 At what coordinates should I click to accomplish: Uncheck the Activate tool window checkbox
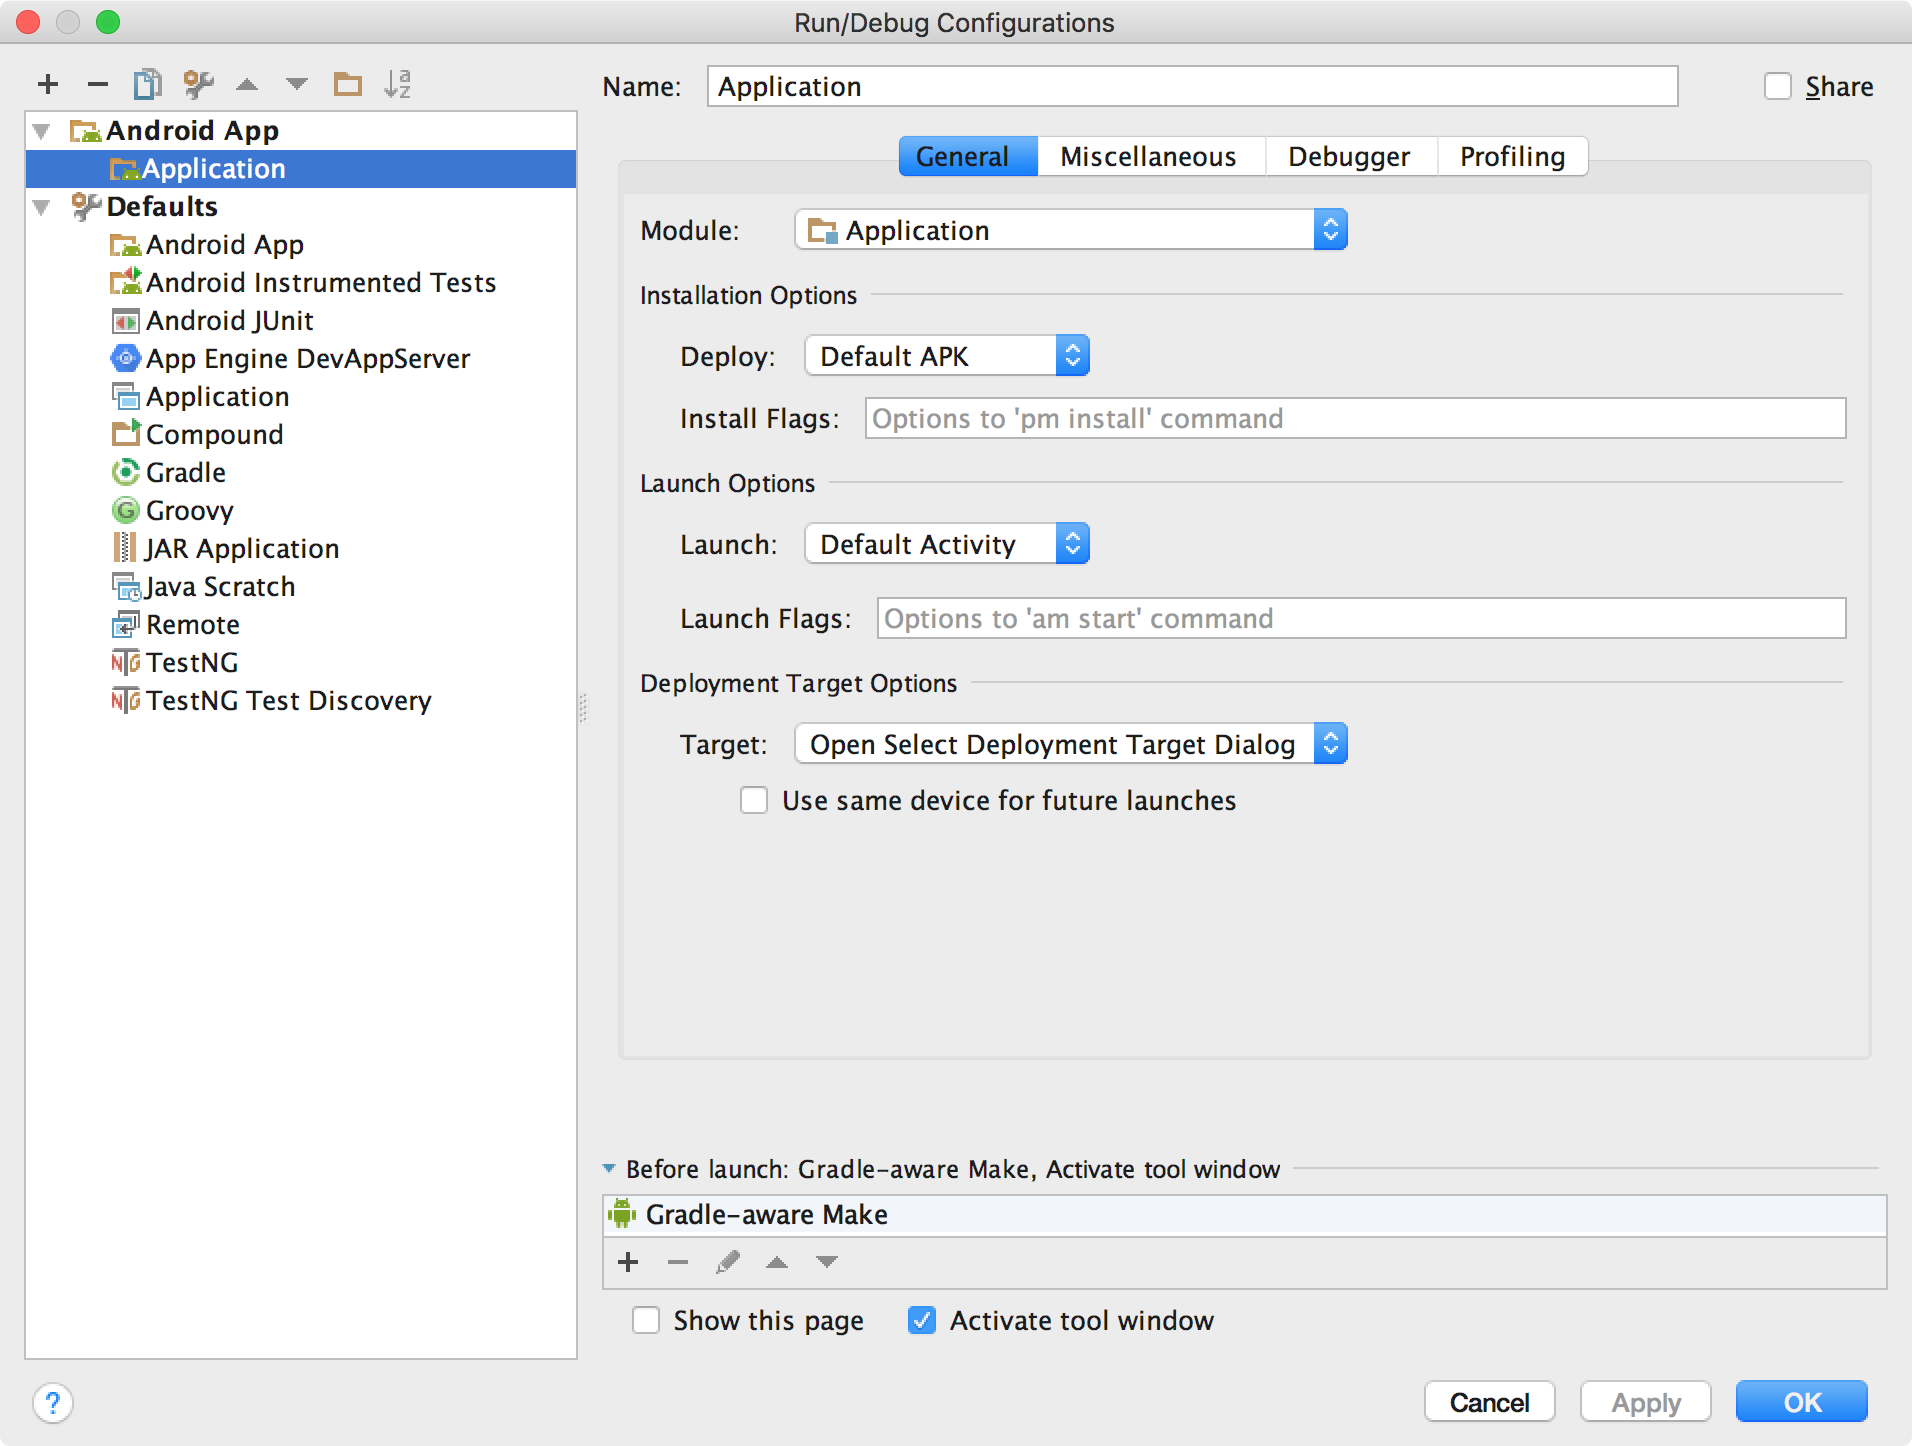point(921,1321)
